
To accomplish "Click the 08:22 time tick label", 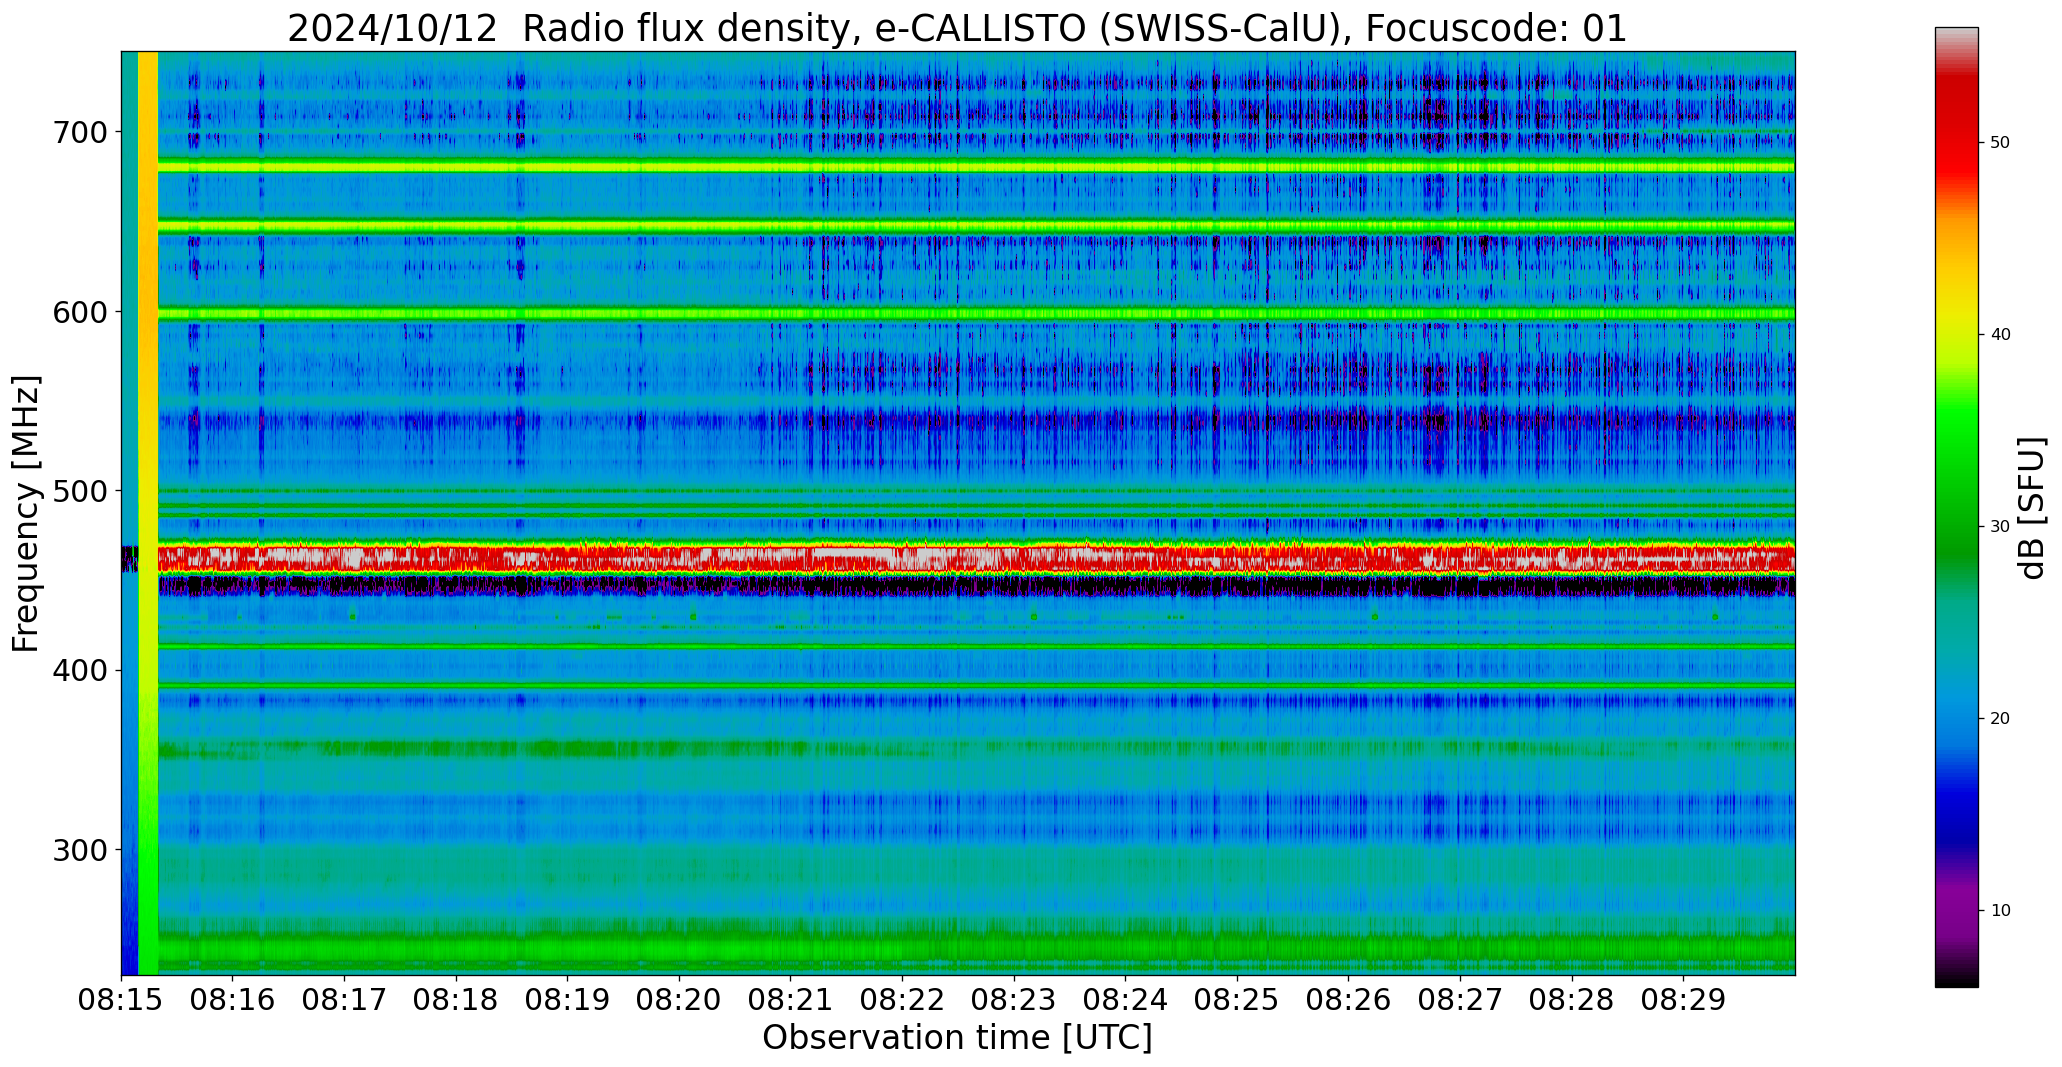I will click(x=902, y=1001).
